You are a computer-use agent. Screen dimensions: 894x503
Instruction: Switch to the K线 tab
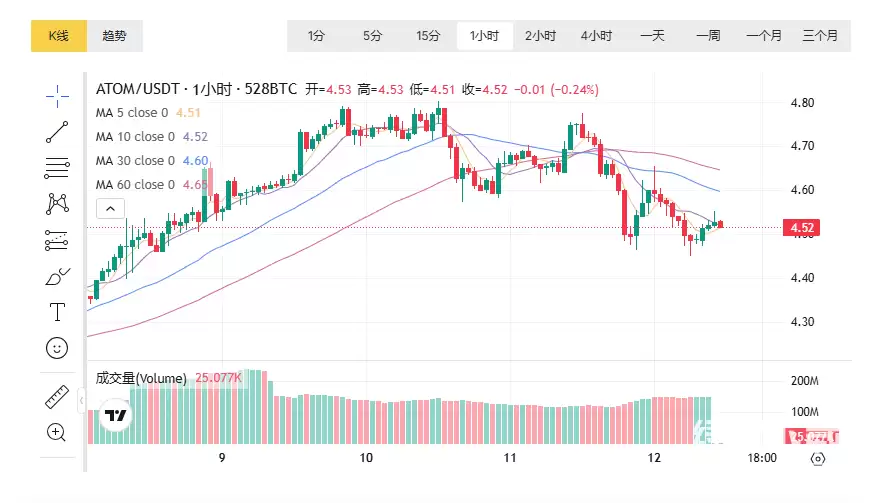point(59,36)
